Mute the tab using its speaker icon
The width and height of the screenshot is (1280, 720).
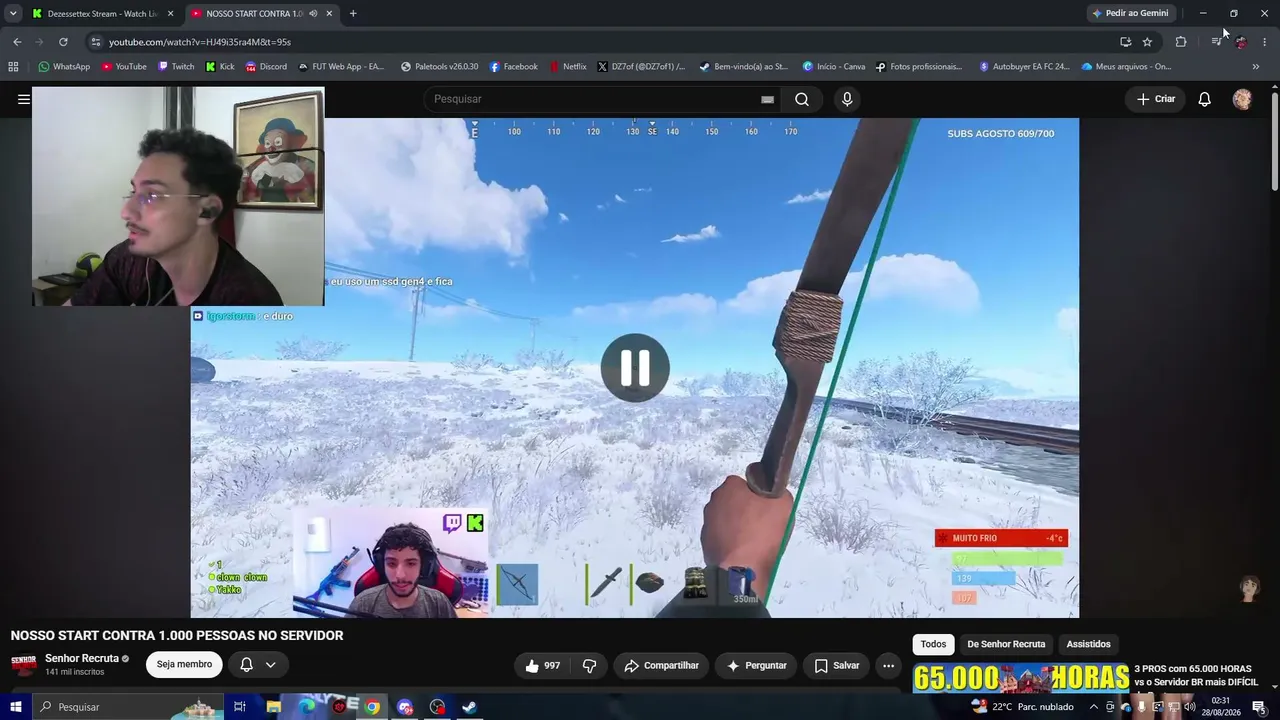pyautogui.click(x=313, y=13)
